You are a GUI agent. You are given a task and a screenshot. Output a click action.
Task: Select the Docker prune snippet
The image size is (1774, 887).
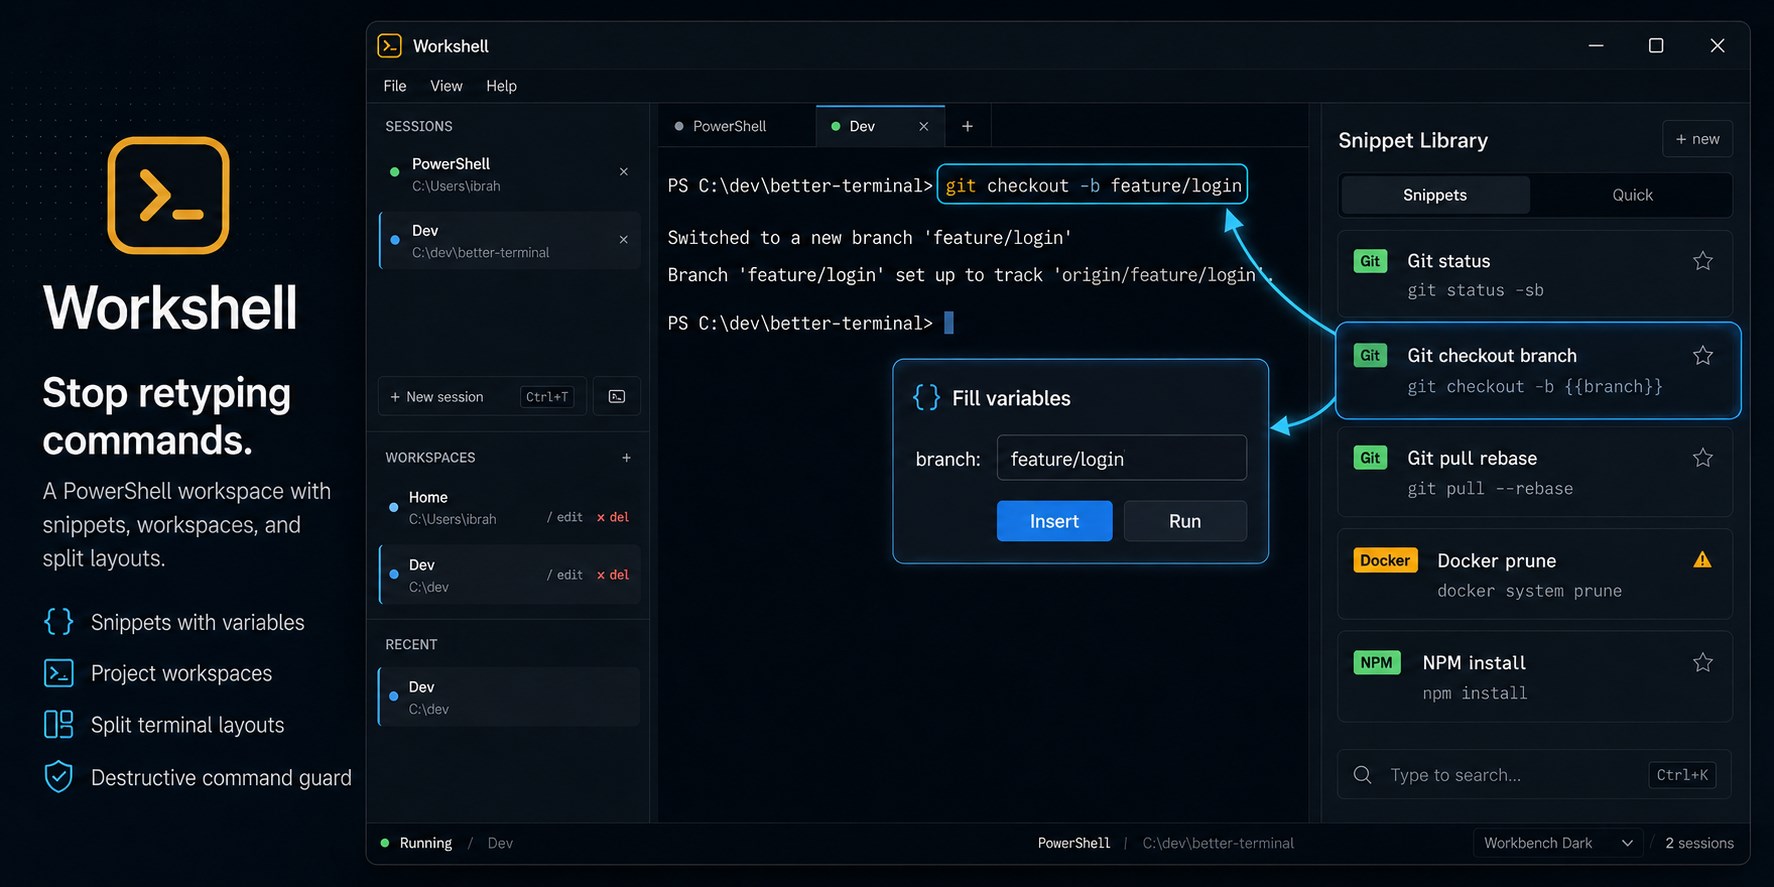pos(1535,574)
